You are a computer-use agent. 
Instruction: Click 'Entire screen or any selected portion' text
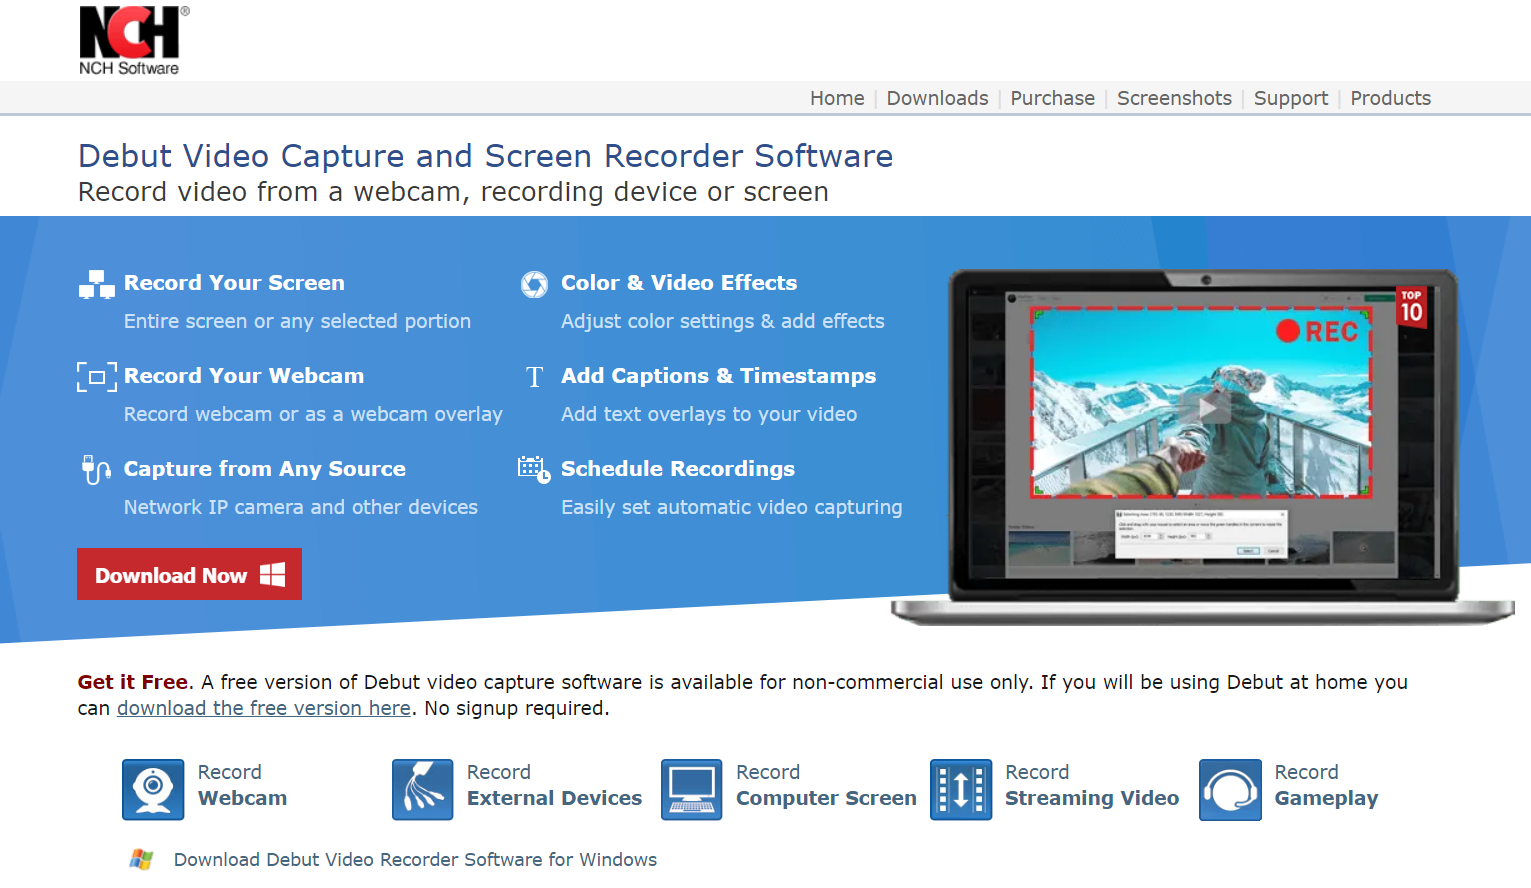click(297, 321)
